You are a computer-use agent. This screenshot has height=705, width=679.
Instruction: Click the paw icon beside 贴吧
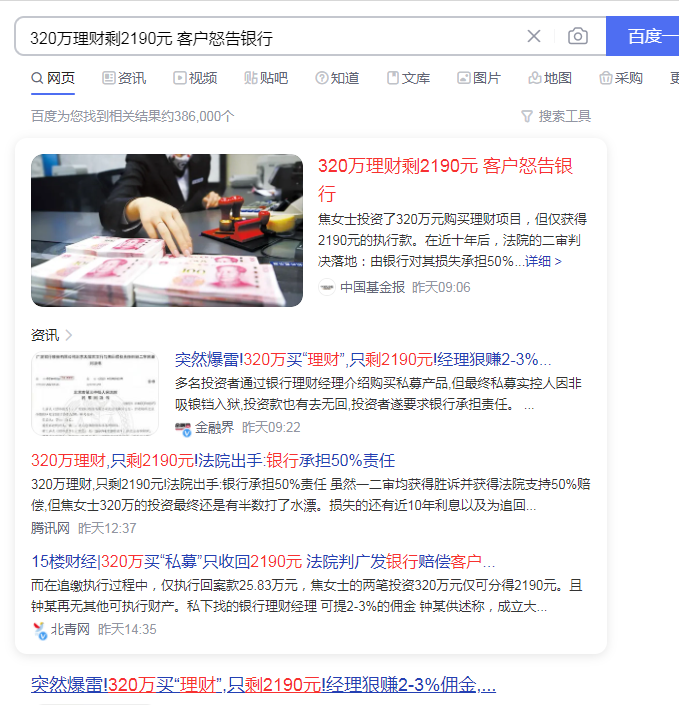pyautogui.click(x=250, y=78)
